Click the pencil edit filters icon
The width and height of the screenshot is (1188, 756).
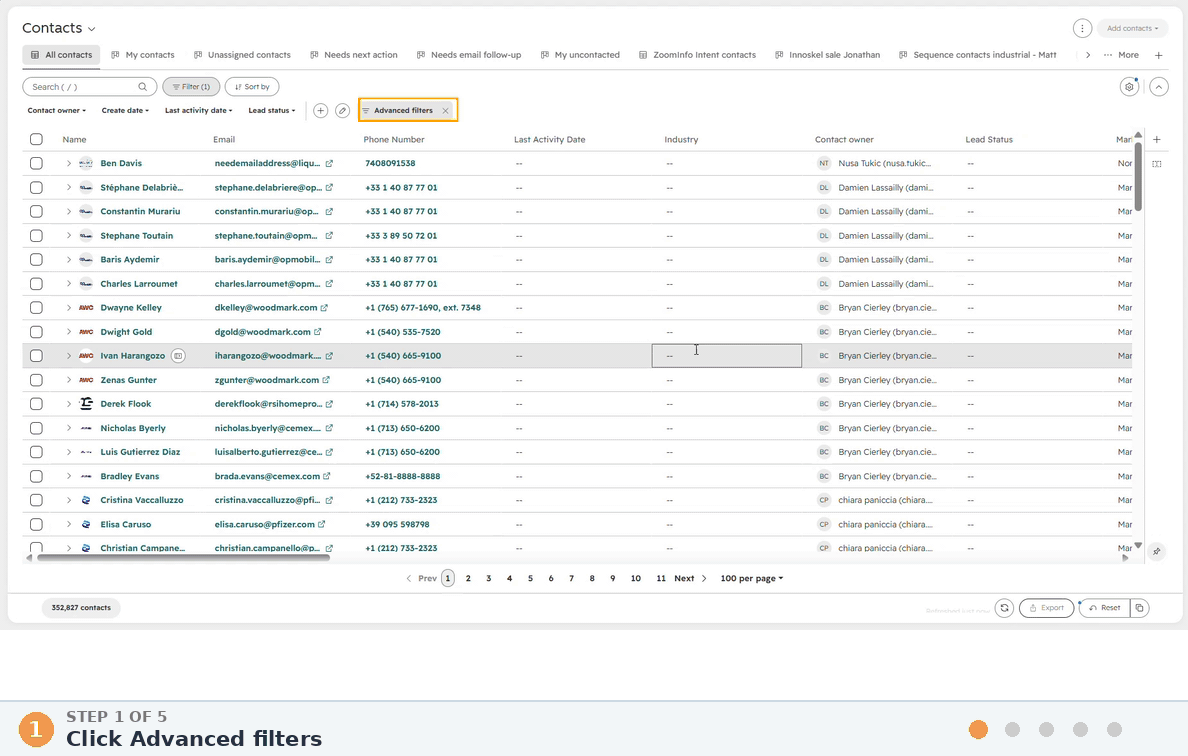(342, 111)
